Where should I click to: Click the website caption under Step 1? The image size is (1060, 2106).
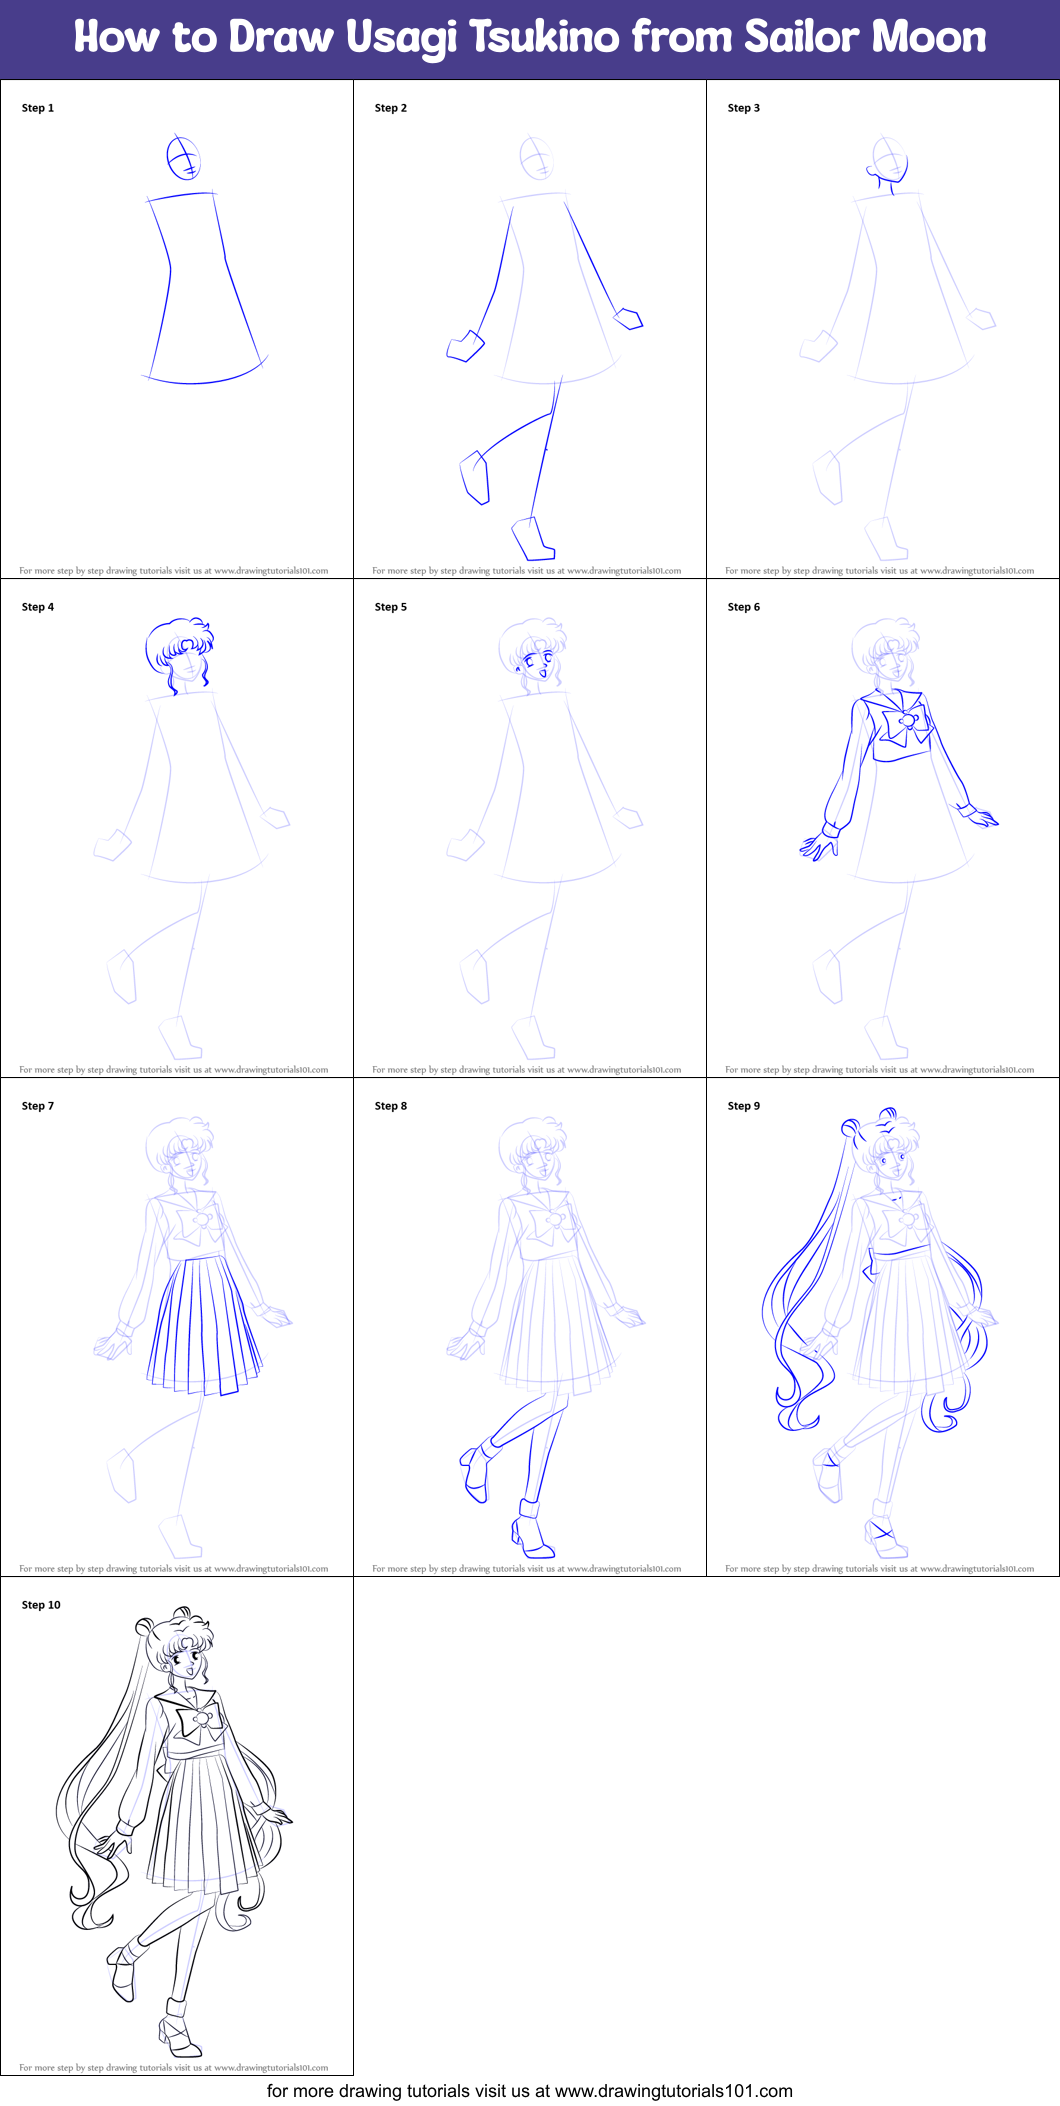click(174, 571)
